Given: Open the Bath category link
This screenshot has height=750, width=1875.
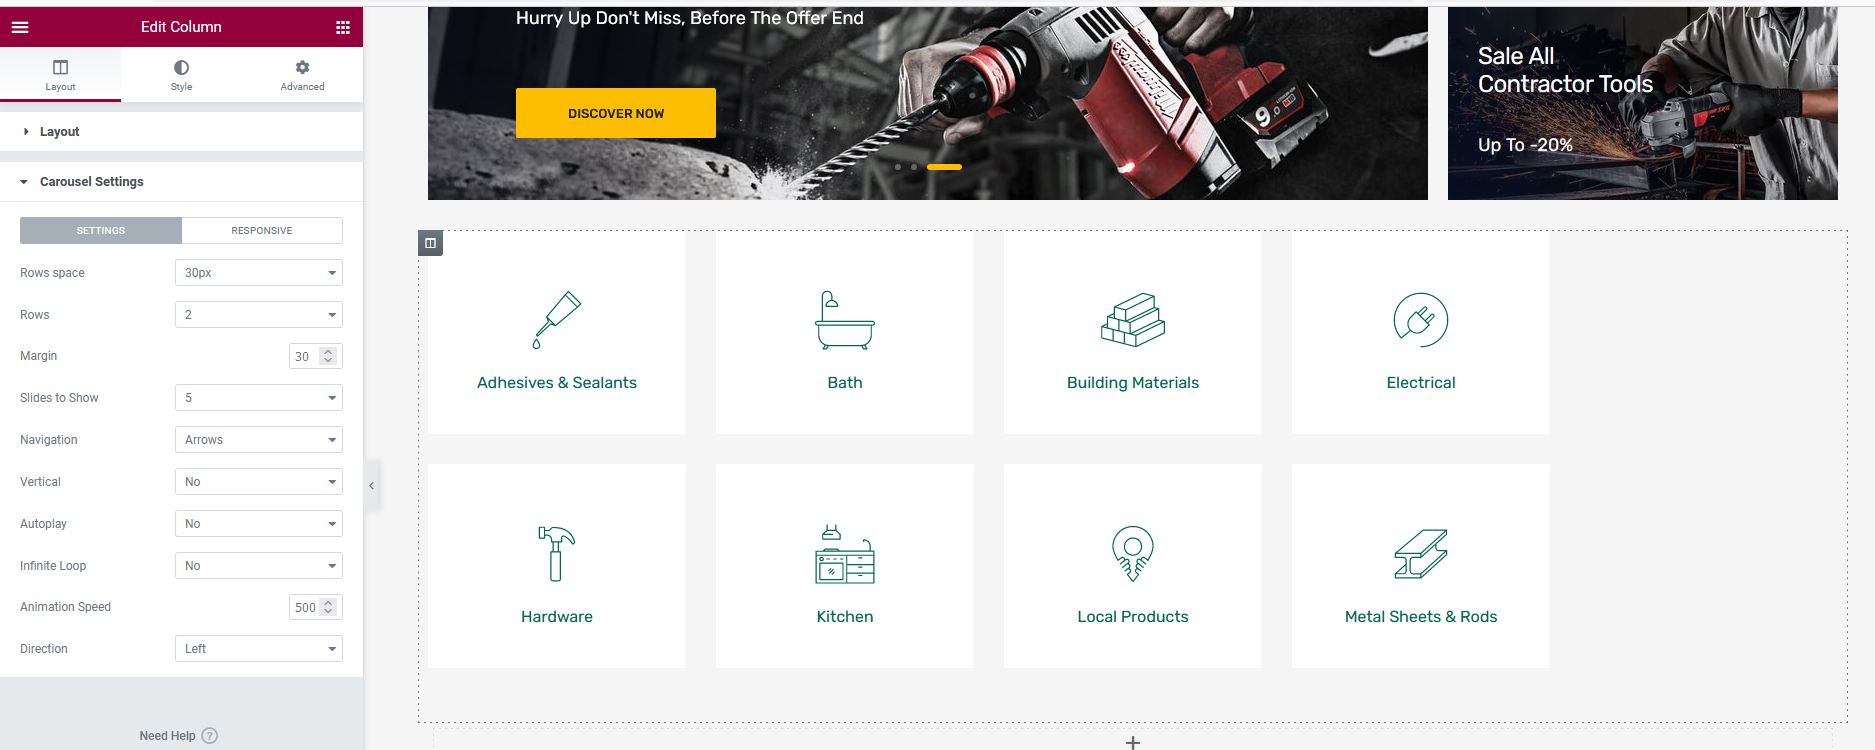Looking at the screenshot, I should coord(845,383).
